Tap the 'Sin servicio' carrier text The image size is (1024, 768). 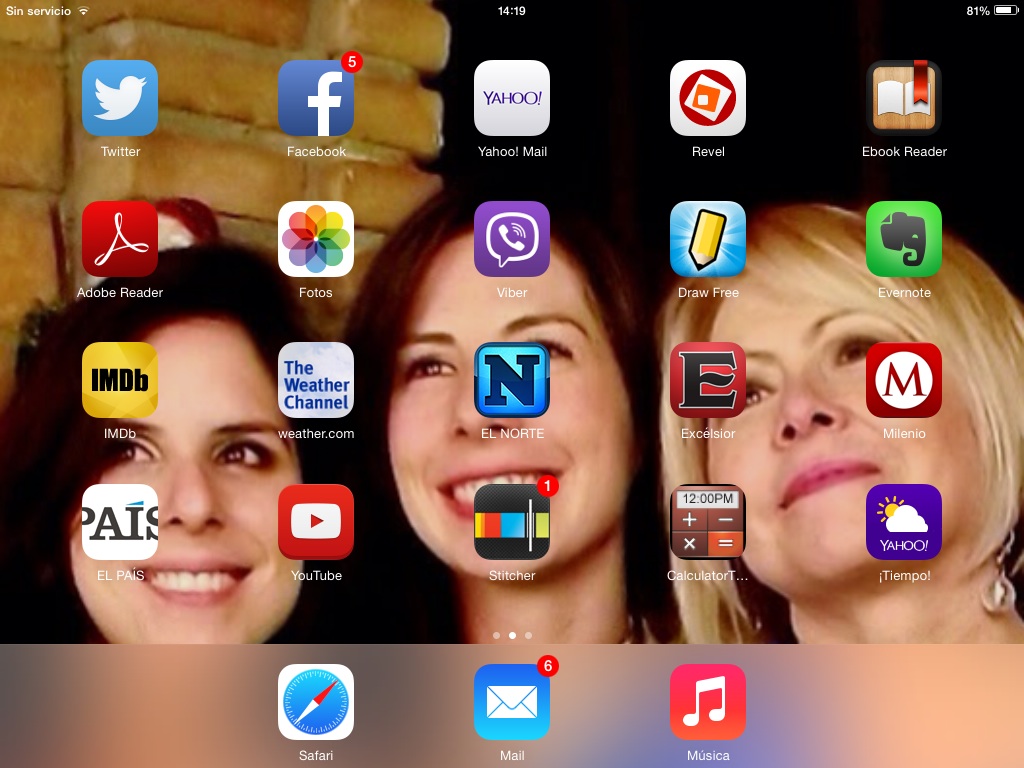pyautogui.click(x=38, y=10)
